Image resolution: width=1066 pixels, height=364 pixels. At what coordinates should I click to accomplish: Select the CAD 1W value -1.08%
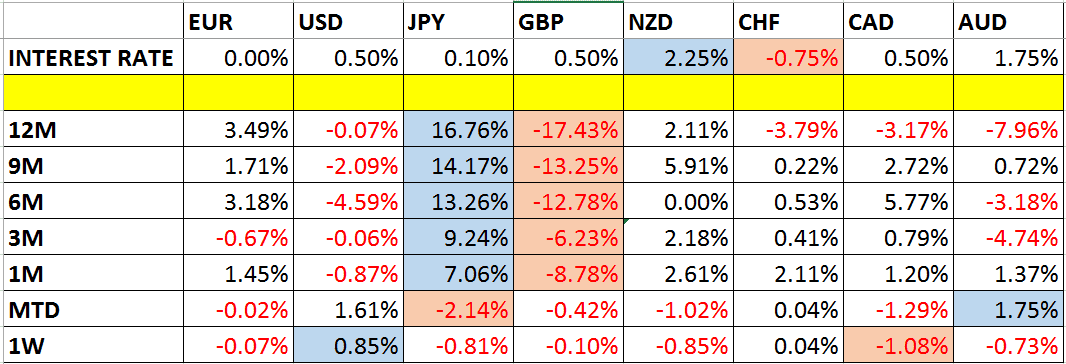tap(898, 346)
